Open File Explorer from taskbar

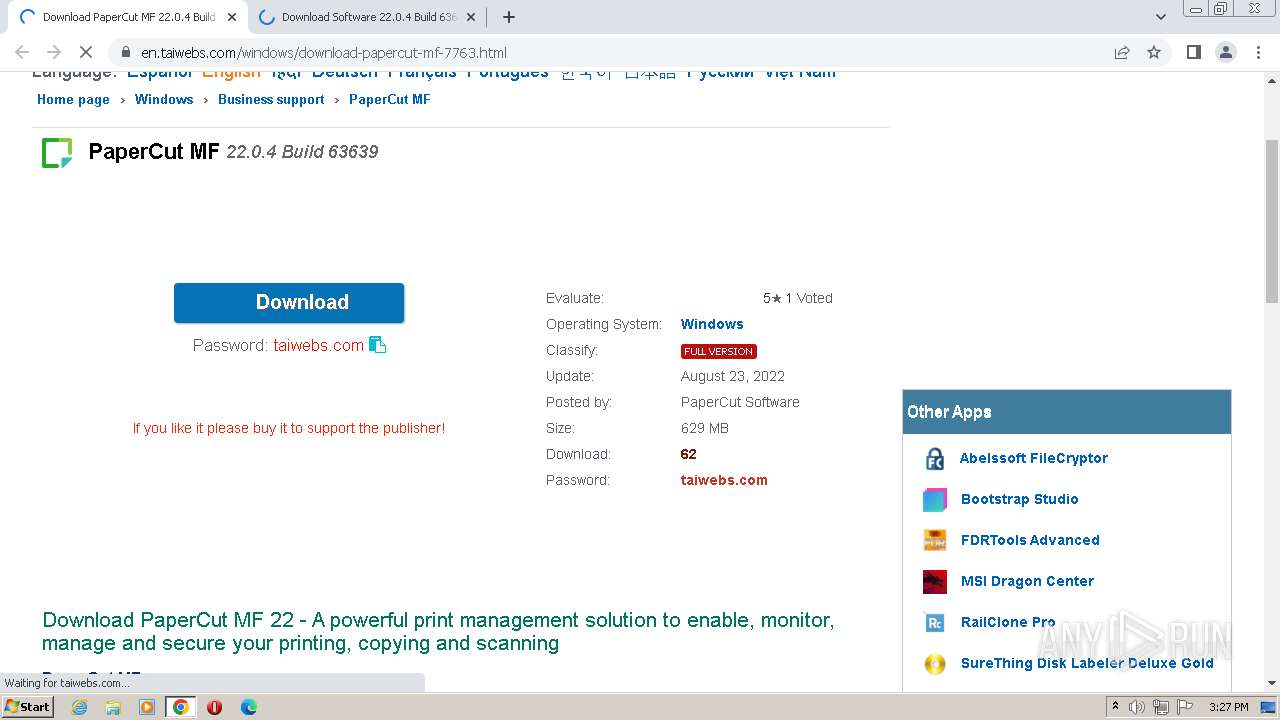pos(113,707)
